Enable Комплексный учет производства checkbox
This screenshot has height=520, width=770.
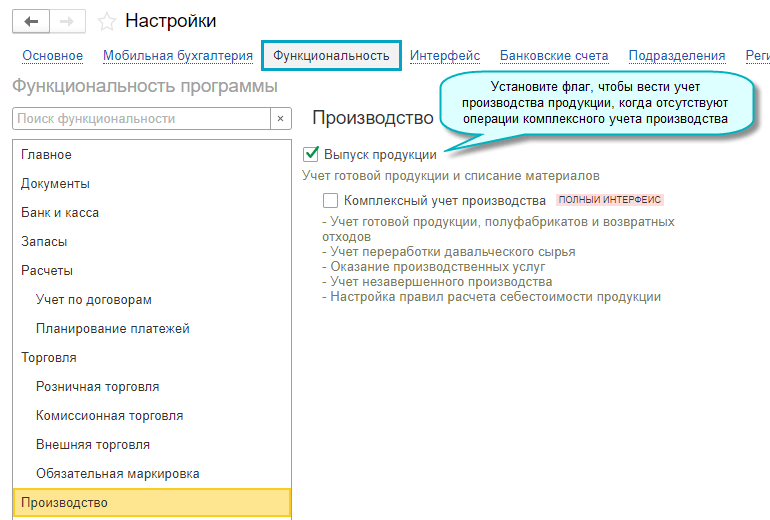330,200
